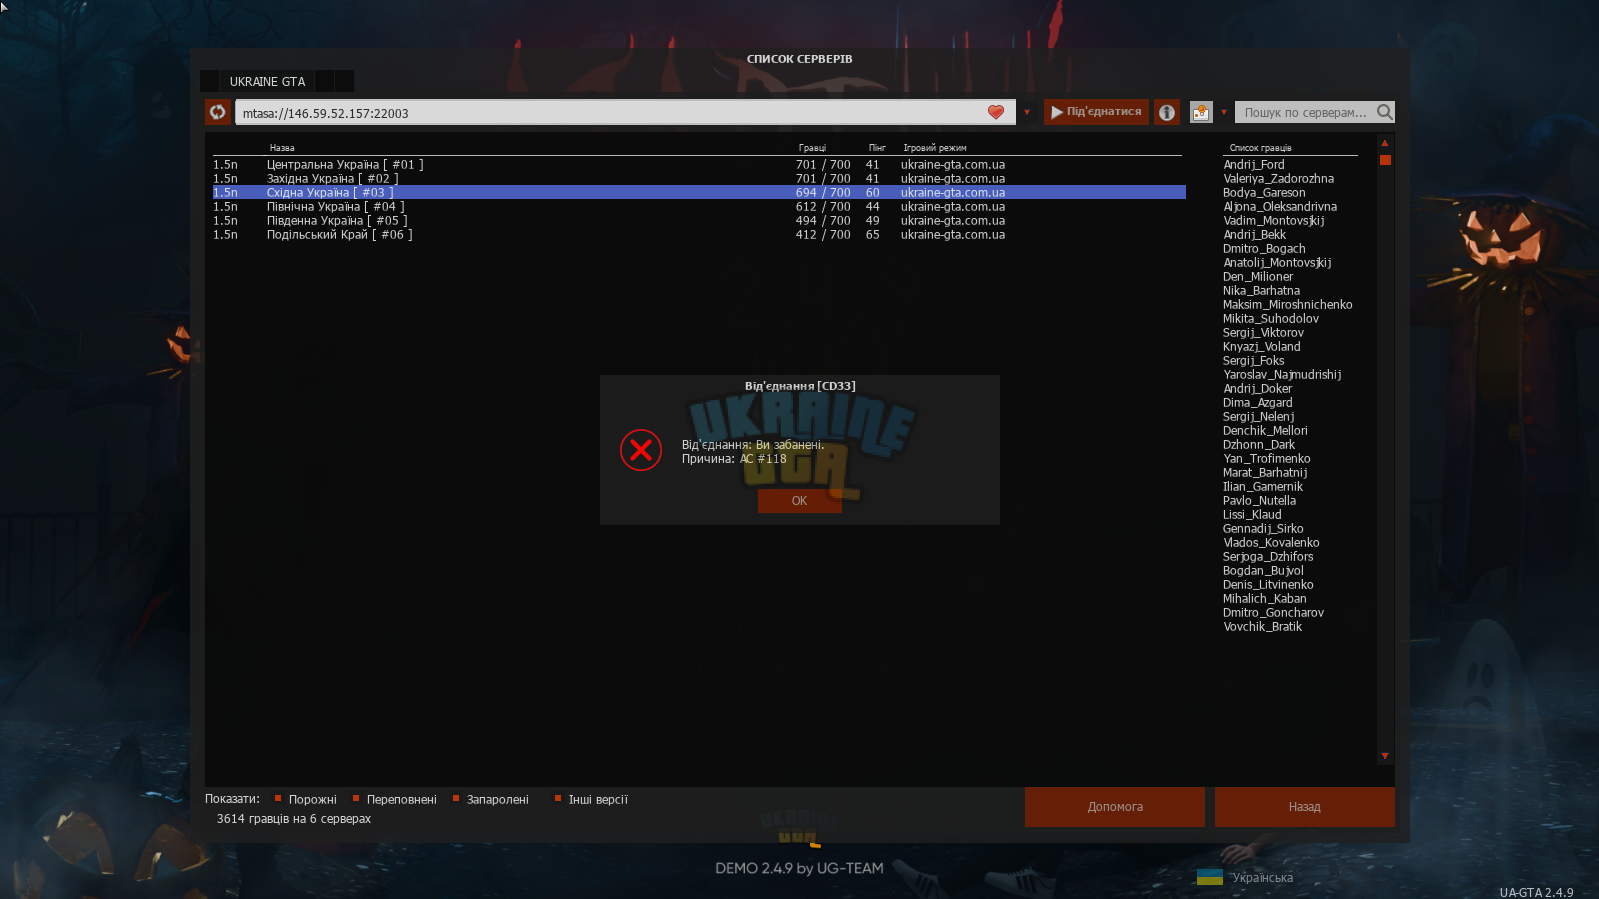The height and width of the screenshot is (899, 1599).
Task: Click the '612 / 700' player count cell
Action: tap(823, 206)
